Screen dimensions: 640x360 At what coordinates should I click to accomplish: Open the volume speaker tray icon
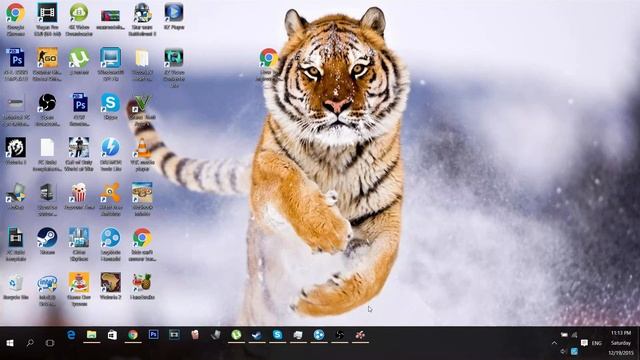tap(564, 351)
